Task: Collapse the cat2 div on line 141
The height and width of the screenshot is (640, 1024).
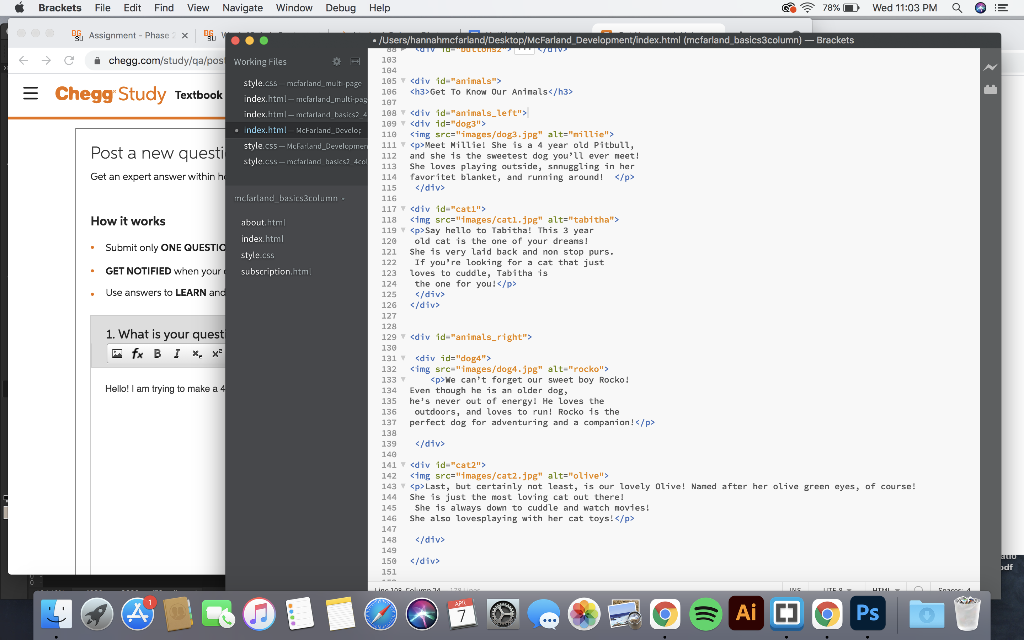Action: click(404, 465)
